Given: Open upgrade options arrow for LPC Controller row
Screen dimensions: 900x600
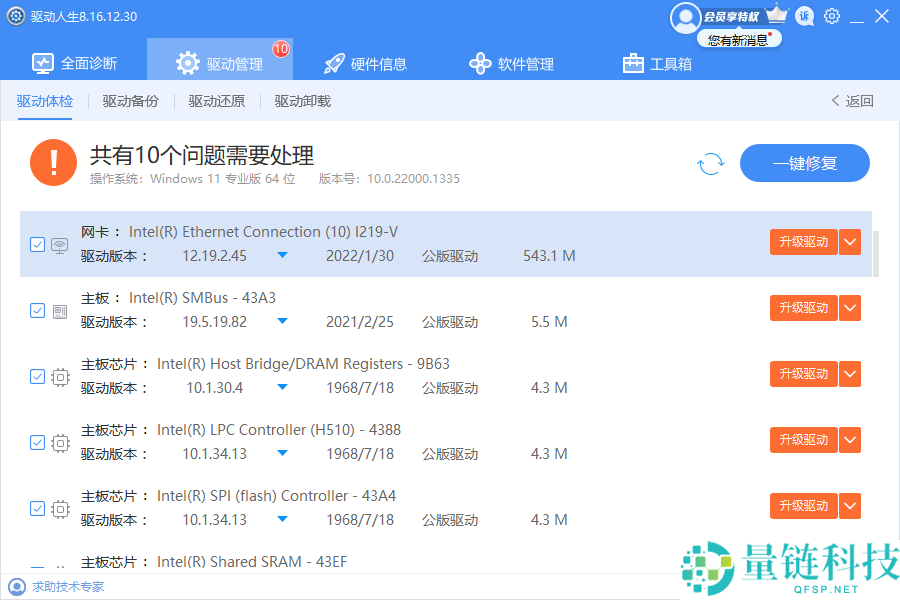Looking at the screenshot, I should click(850, 440).
